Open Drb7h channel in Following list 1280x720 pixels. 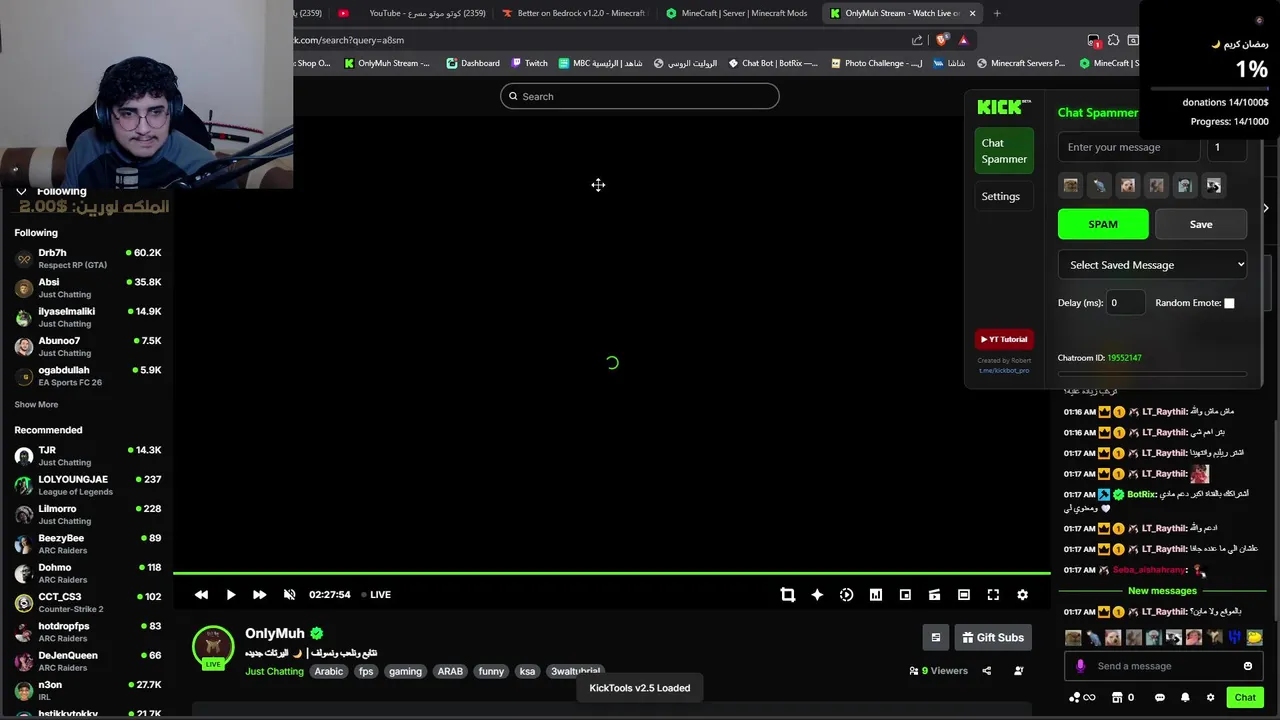pos(88,258)
